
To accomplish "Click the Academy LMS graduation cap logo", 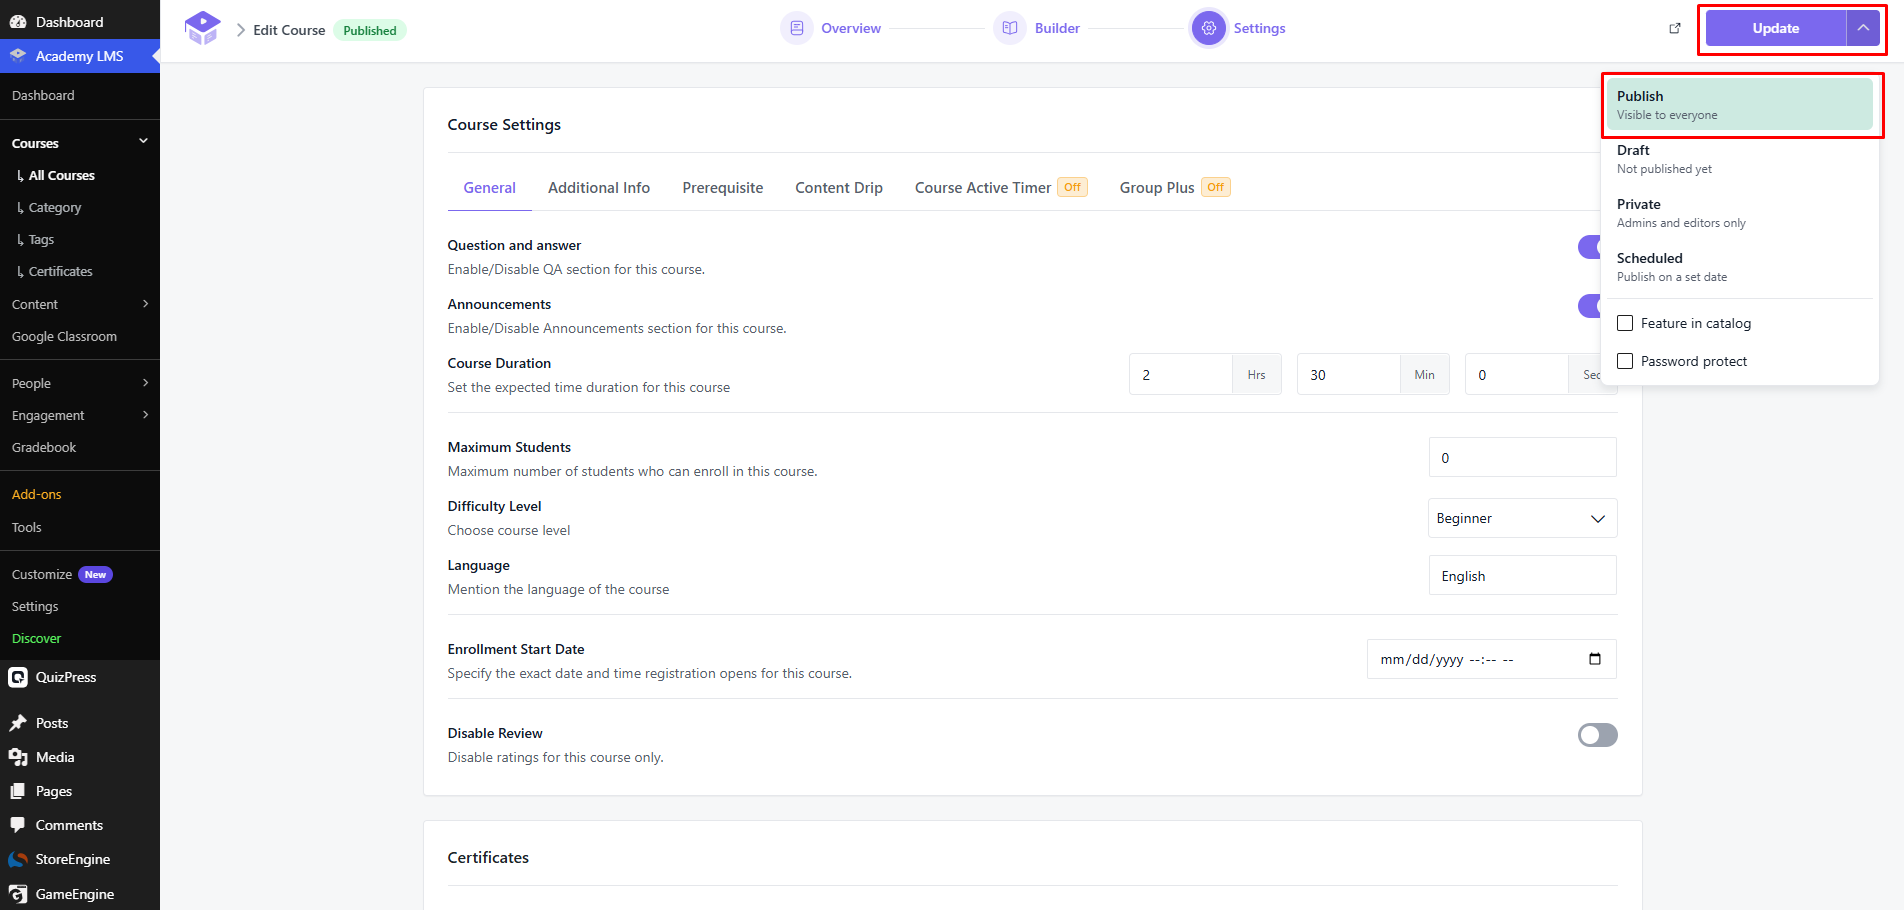I will [x=202, y=29].
